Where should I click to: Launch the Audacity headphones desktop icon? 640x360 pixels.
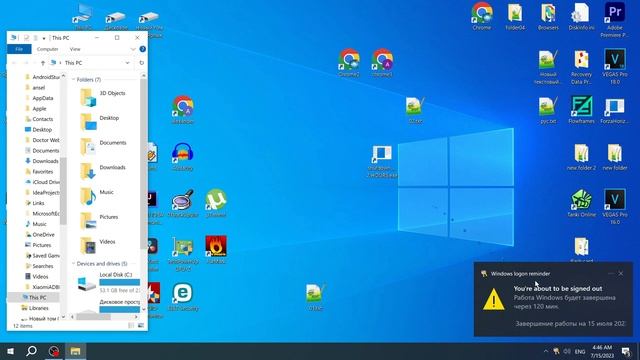(x=182, y=156)
